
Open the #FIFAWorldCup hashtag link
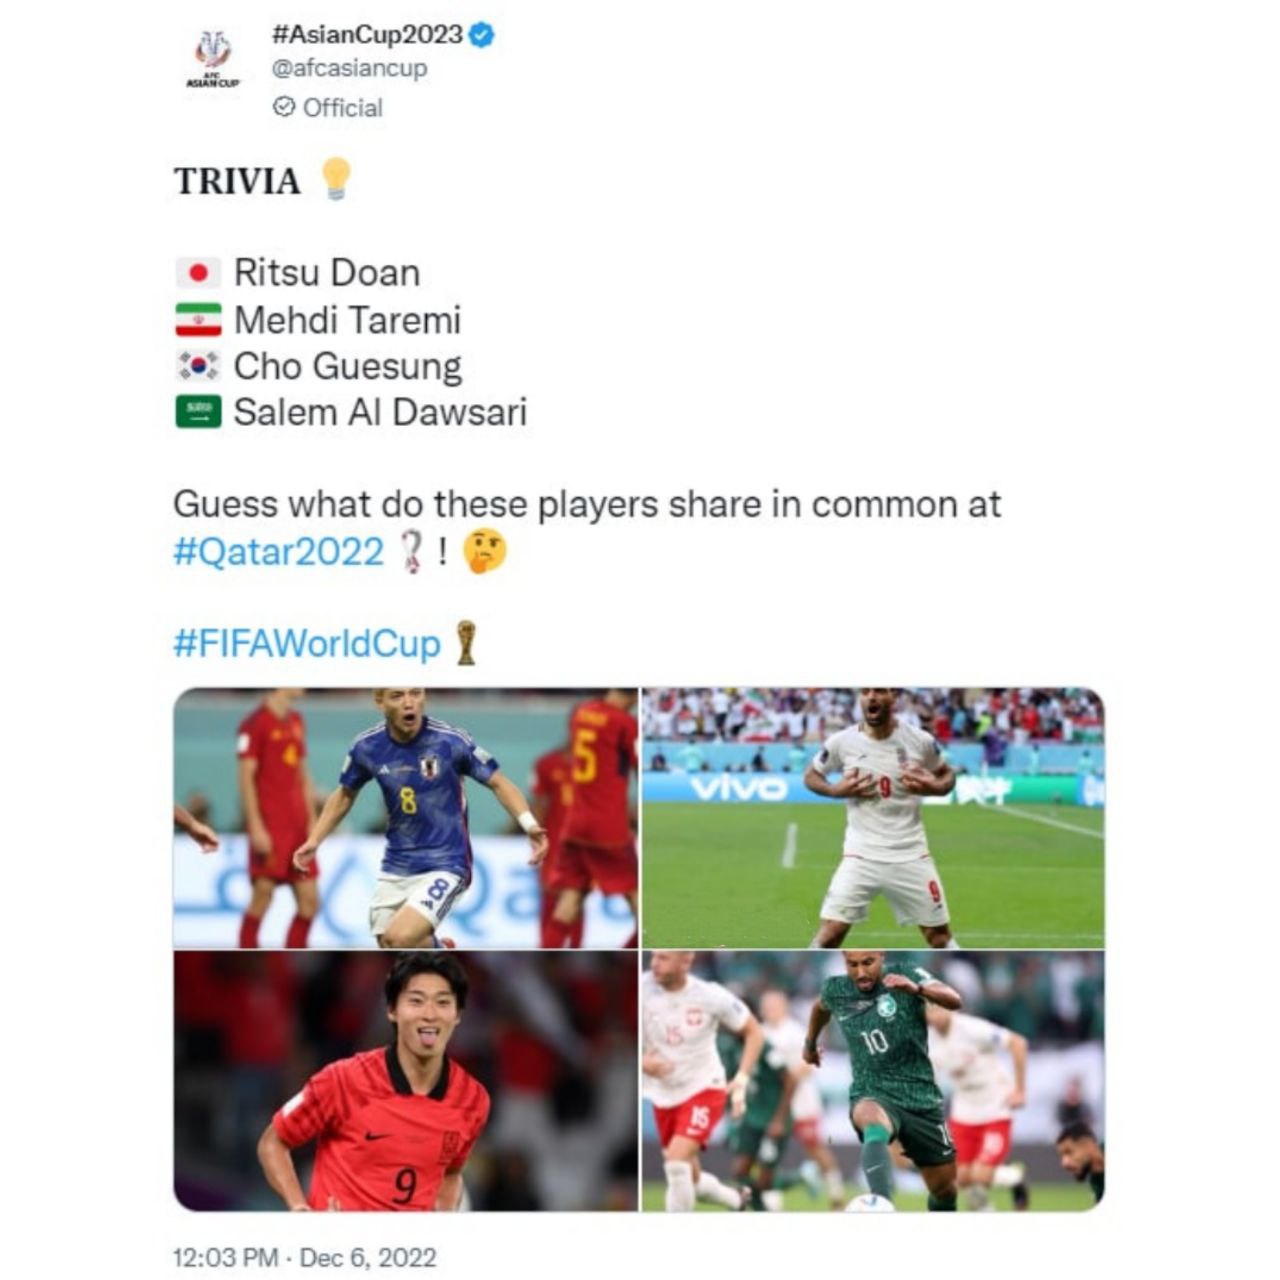click(x=307, y=643)
